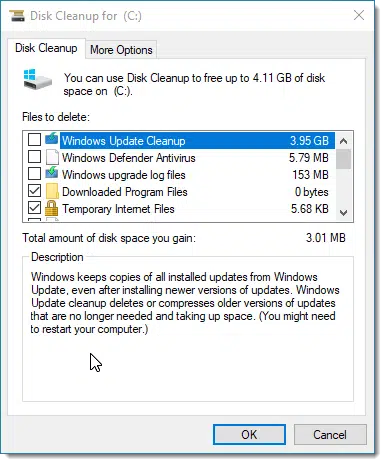Click the Windows Update Cleanup row icon
Viewport: 385px width, 464px height.
point(52,139)
